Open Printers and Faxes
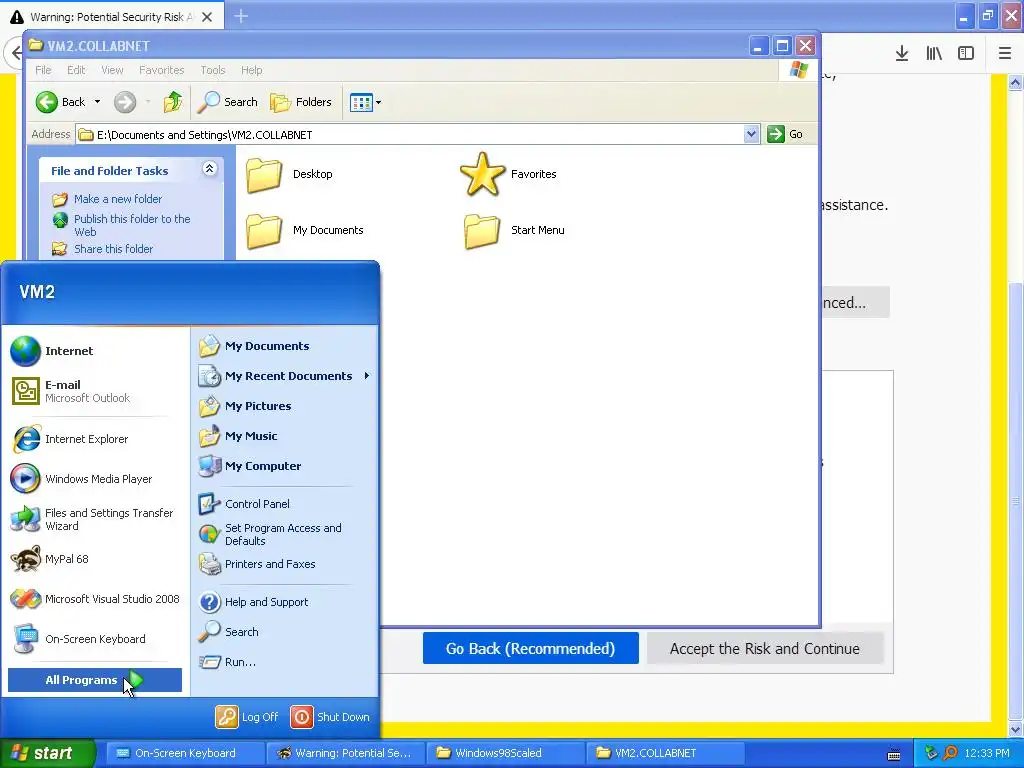The width and height of the screenshot is (1024, 768). (x=257, y=564)
